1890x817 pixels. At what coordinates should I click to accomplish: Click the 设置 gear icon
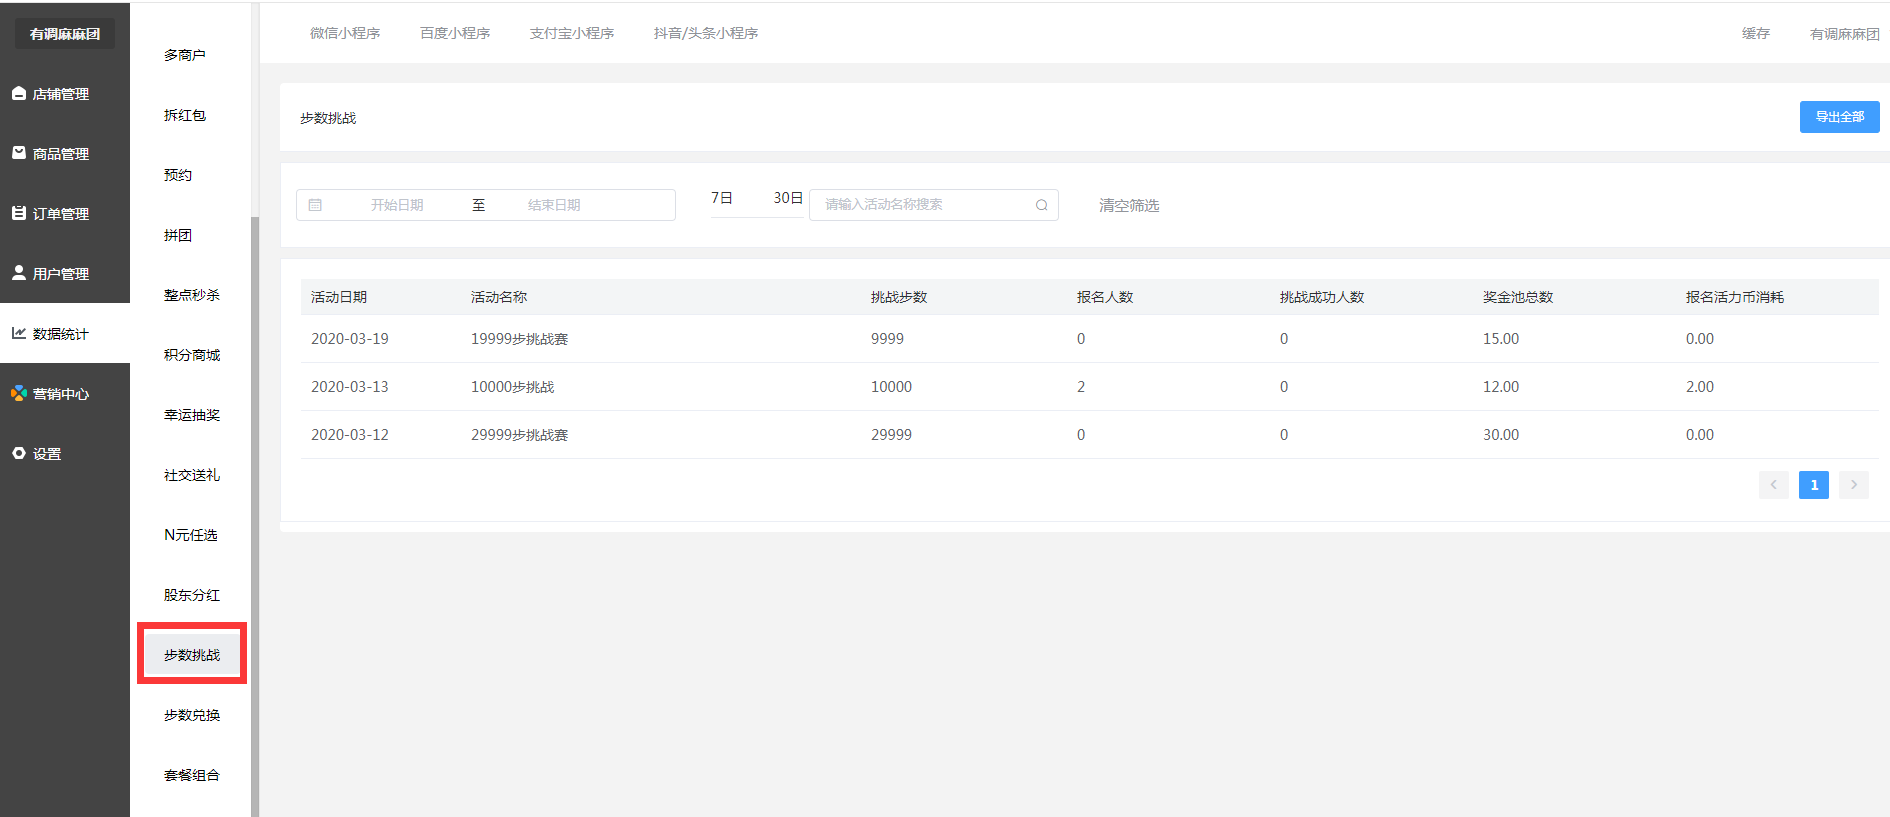pos(19,453)
